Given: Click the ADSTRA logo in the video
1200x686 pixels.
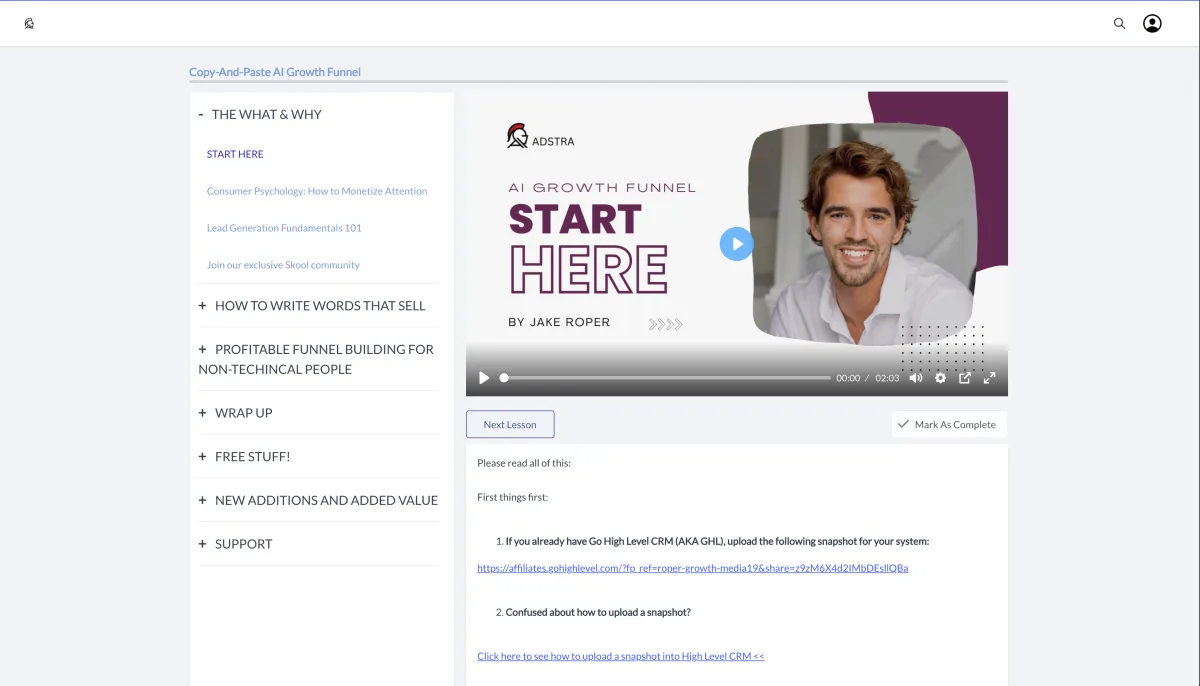Looking at the screenshot, I should (x=541, y=137).
